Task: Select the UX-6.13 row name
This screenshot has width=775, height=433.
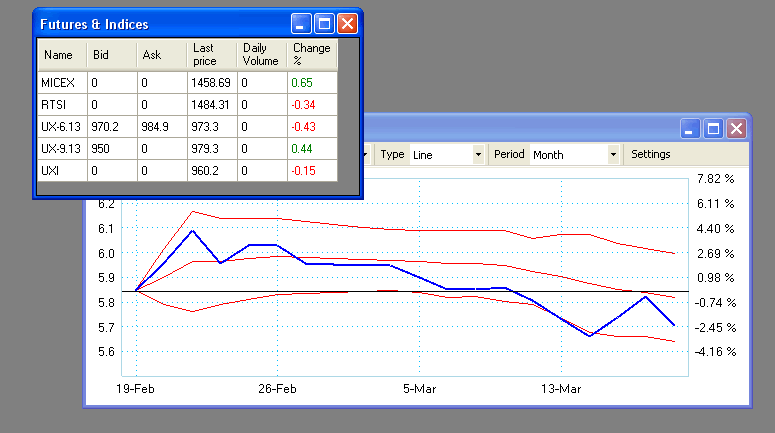Action: (x=62, y=127)
